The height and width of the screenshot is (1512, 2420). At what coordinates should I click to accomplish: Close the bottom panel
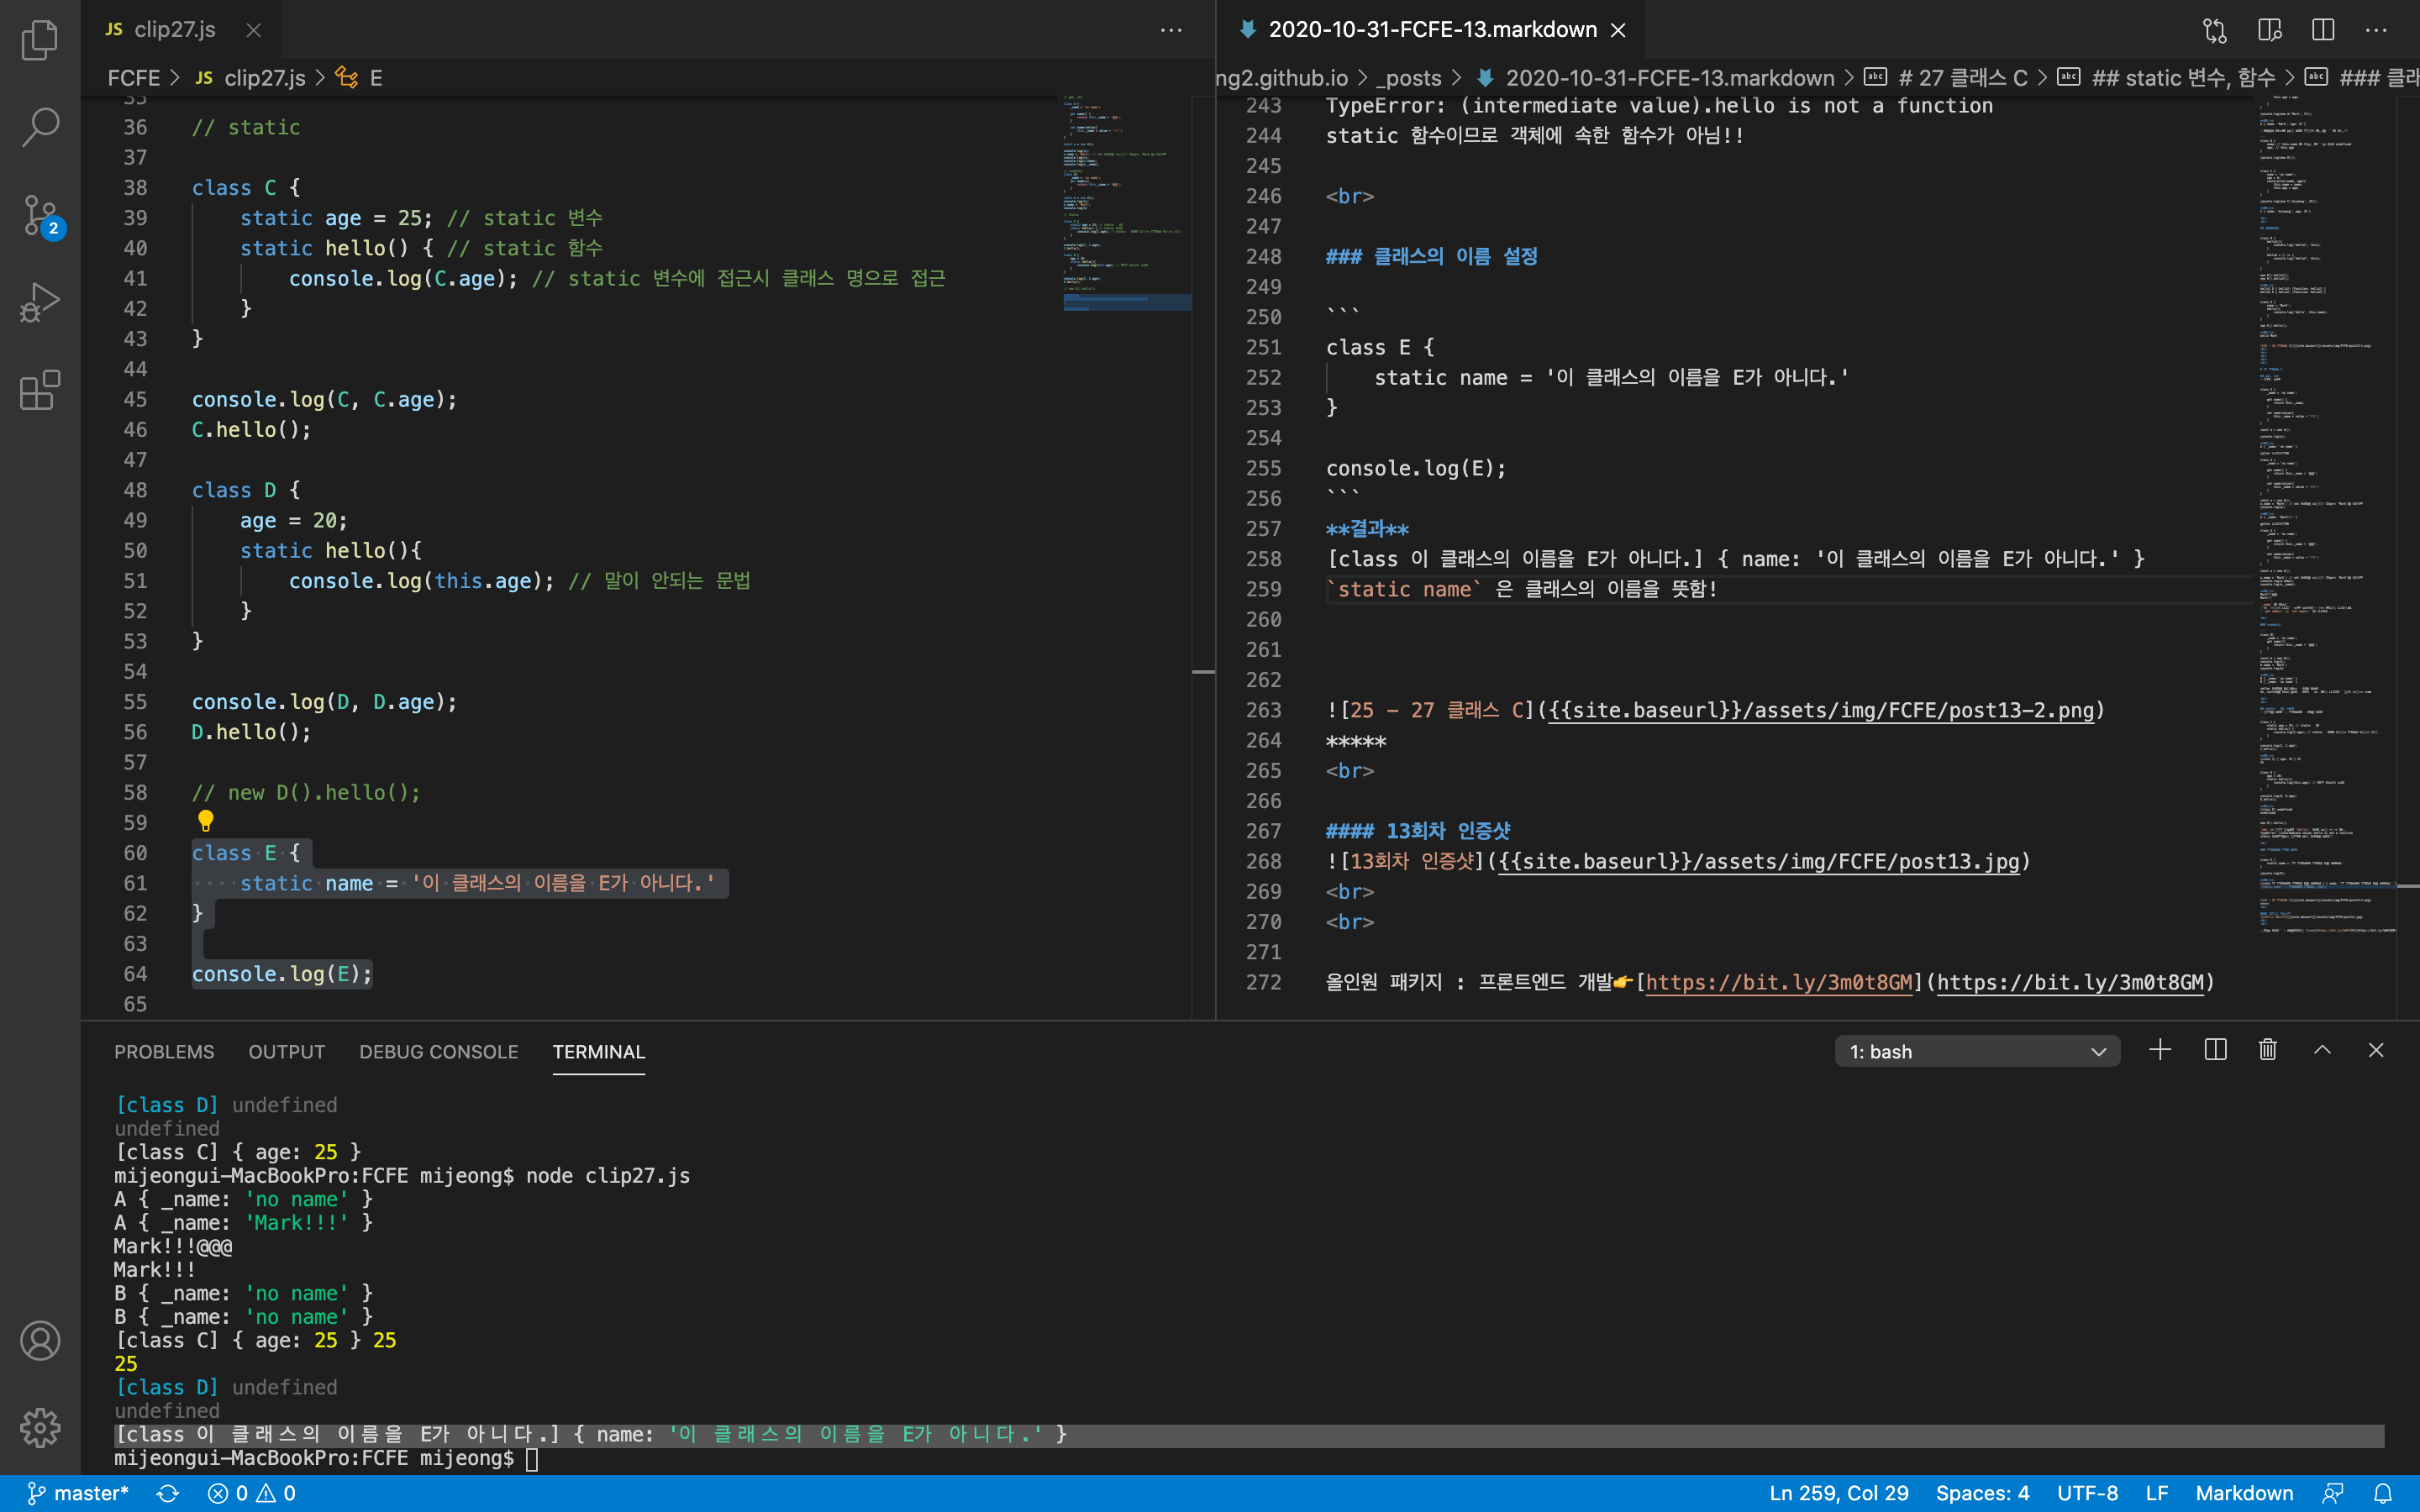coord(2376,1050)
